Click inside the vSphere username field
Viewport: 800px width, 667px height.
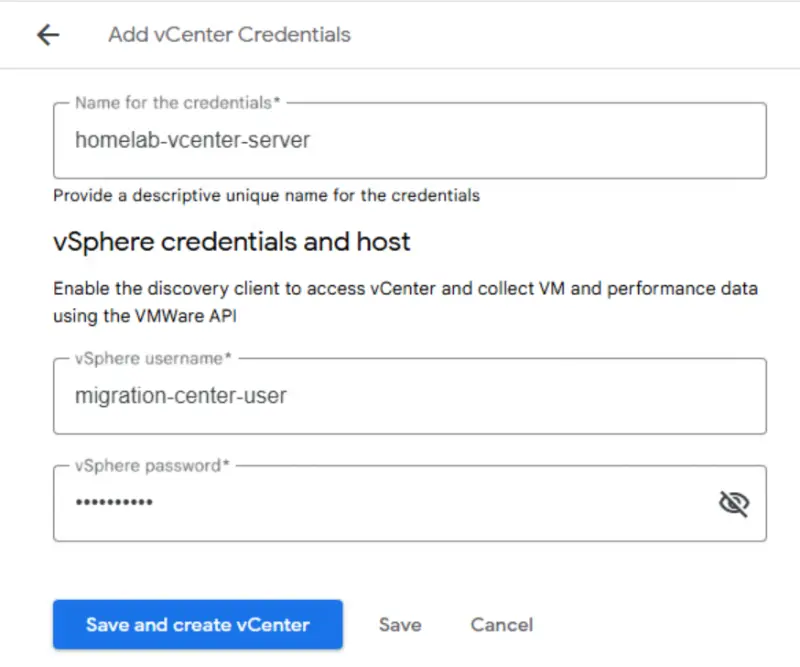click(400, 396)
